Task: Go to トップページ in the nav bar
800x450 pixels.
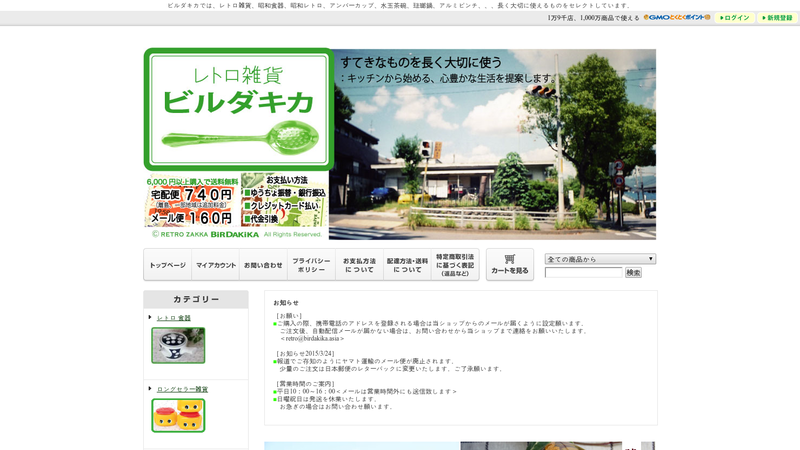Action: point(167,265)
